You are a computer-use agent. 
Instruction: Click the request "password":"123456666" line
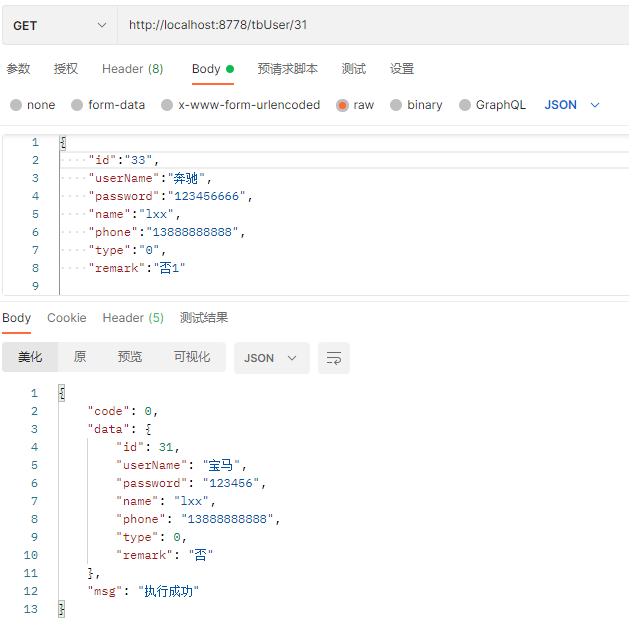pos(170,196)
